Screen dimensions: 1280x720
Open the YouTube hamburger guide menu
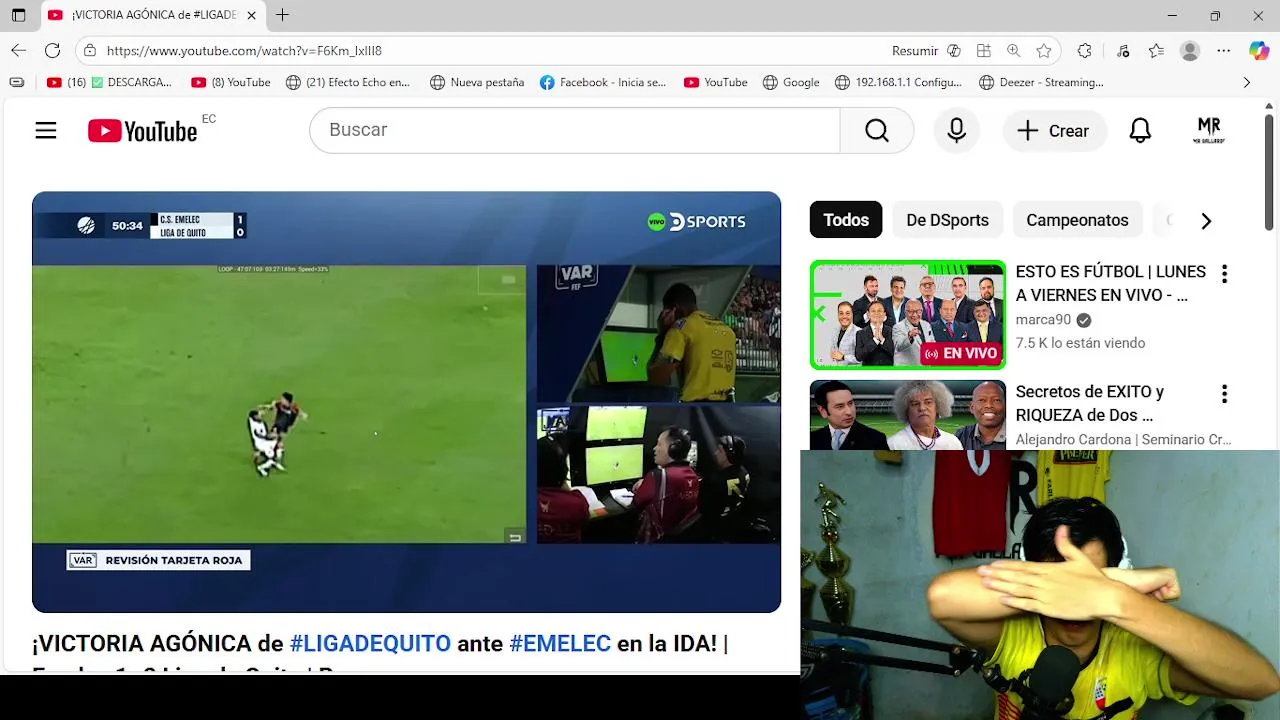tap(46, 130)
